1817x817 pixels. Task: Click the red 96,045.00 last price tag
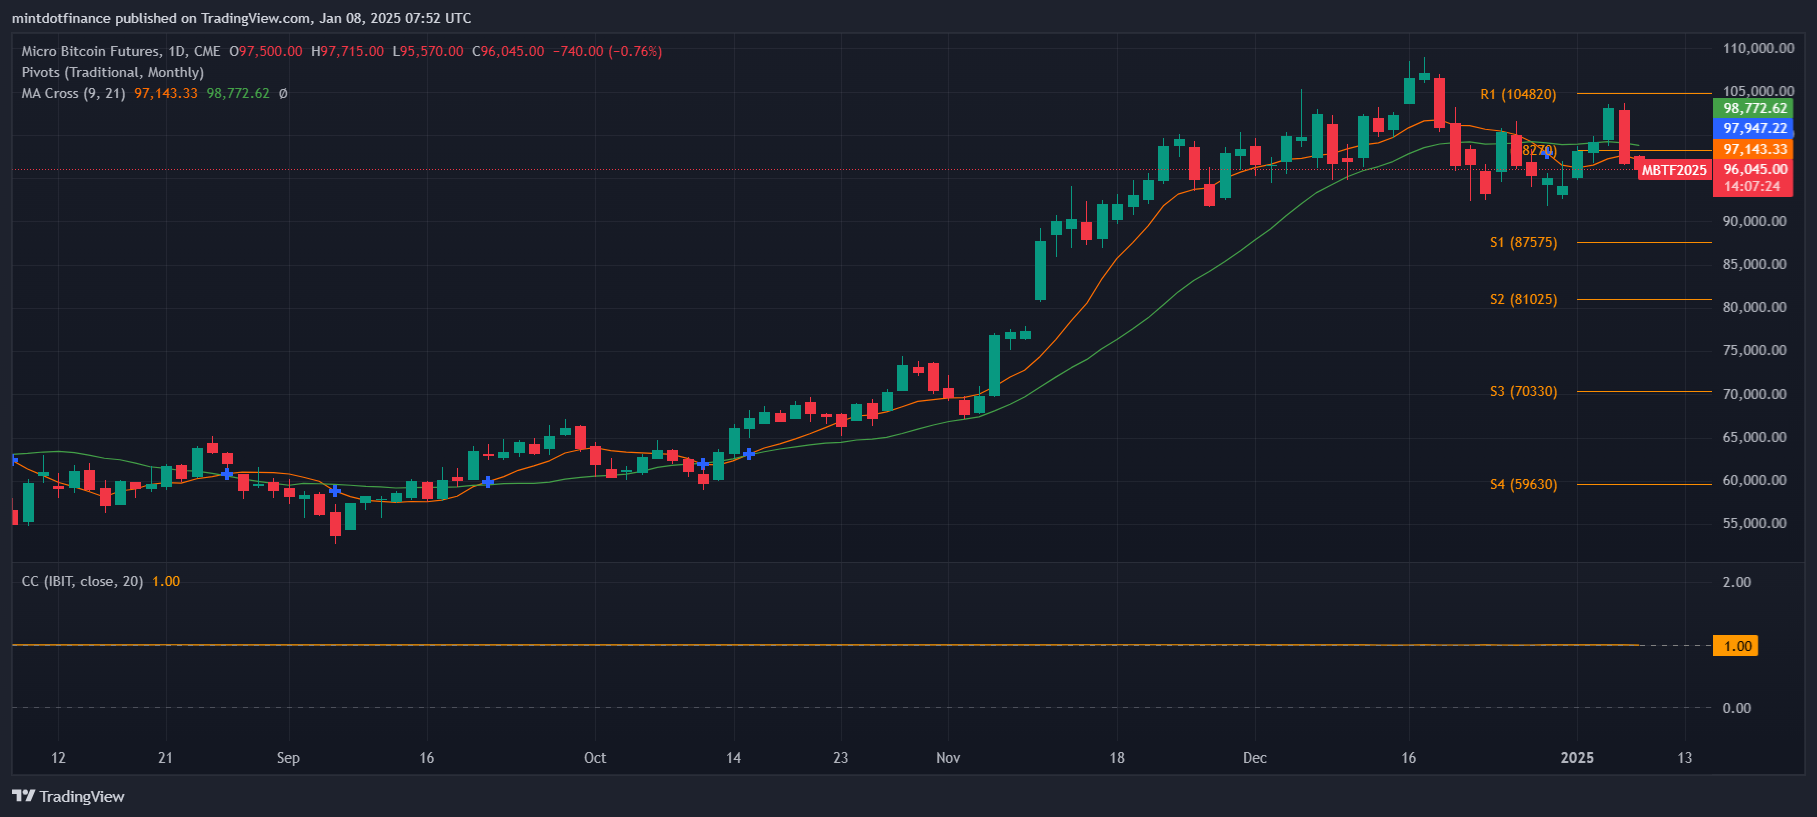point(1754,169)
